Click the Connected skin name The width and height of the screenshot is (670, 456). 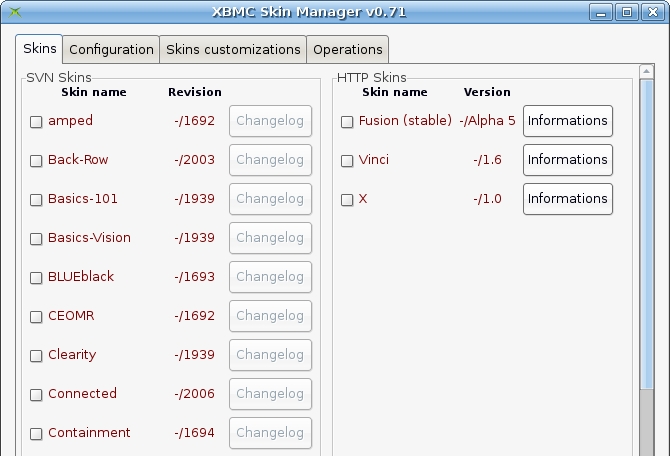[x=82, y=394]
